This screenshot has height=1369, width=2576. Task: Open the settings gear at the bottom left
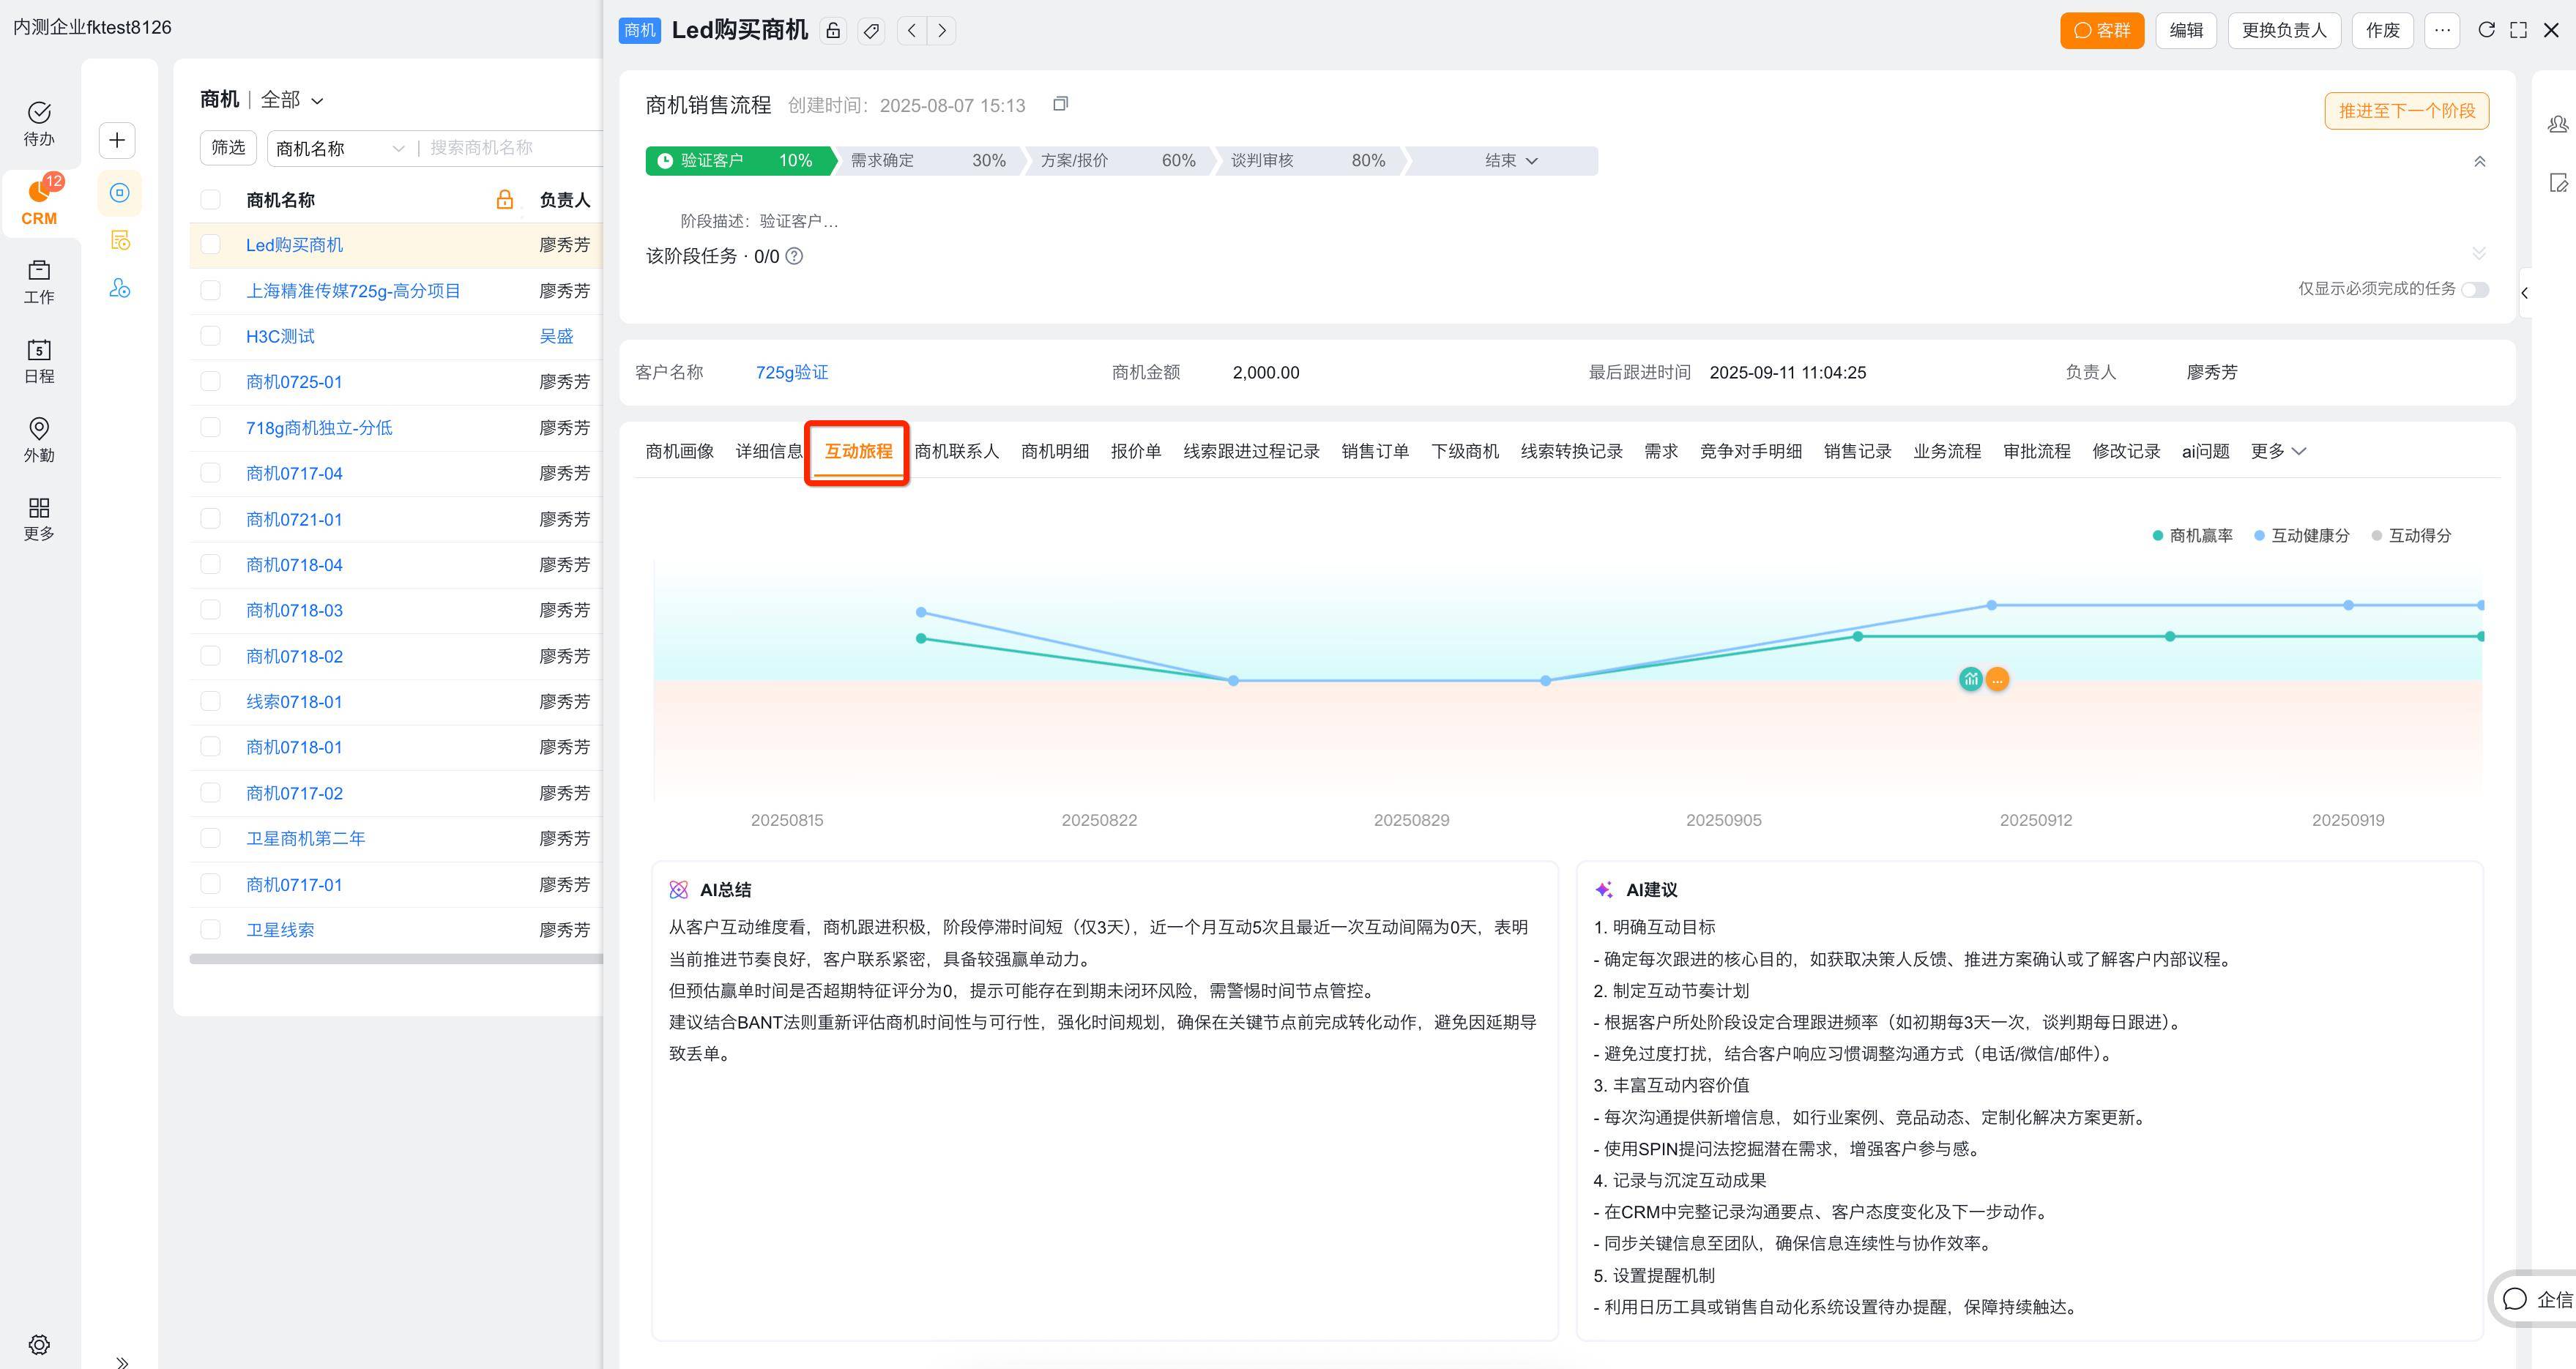(x=39, y=1344)
